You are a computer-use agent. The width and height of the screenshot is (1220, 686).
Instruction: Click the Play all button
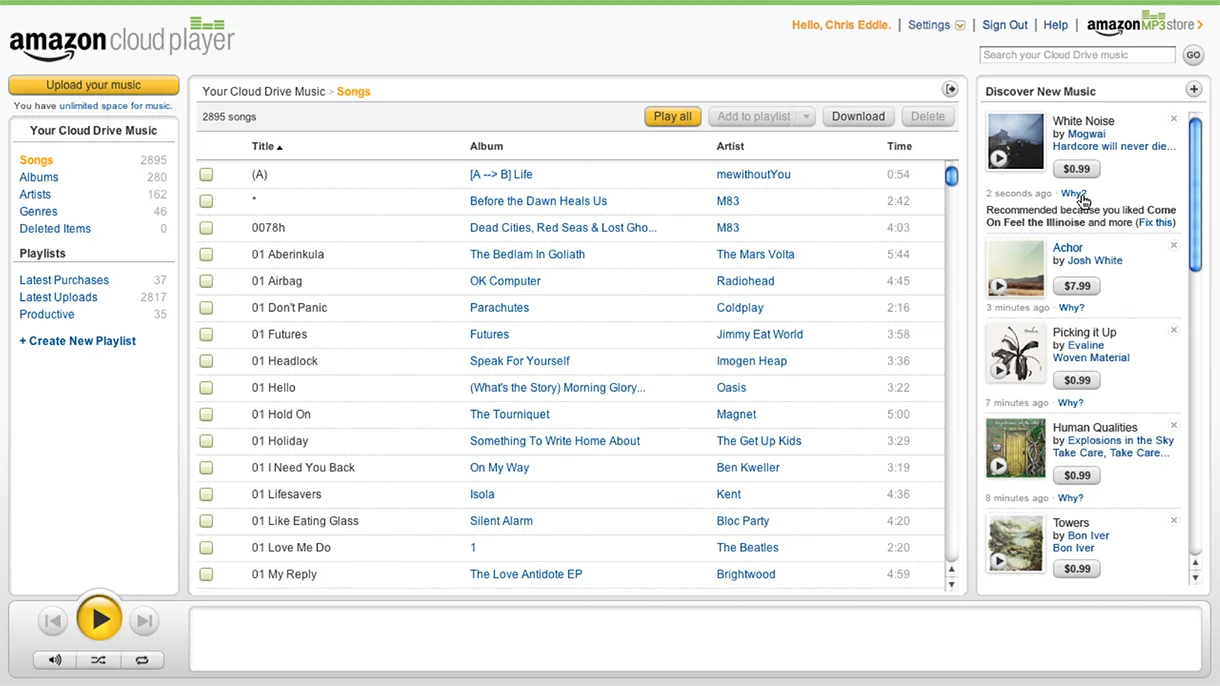point(673,117)
